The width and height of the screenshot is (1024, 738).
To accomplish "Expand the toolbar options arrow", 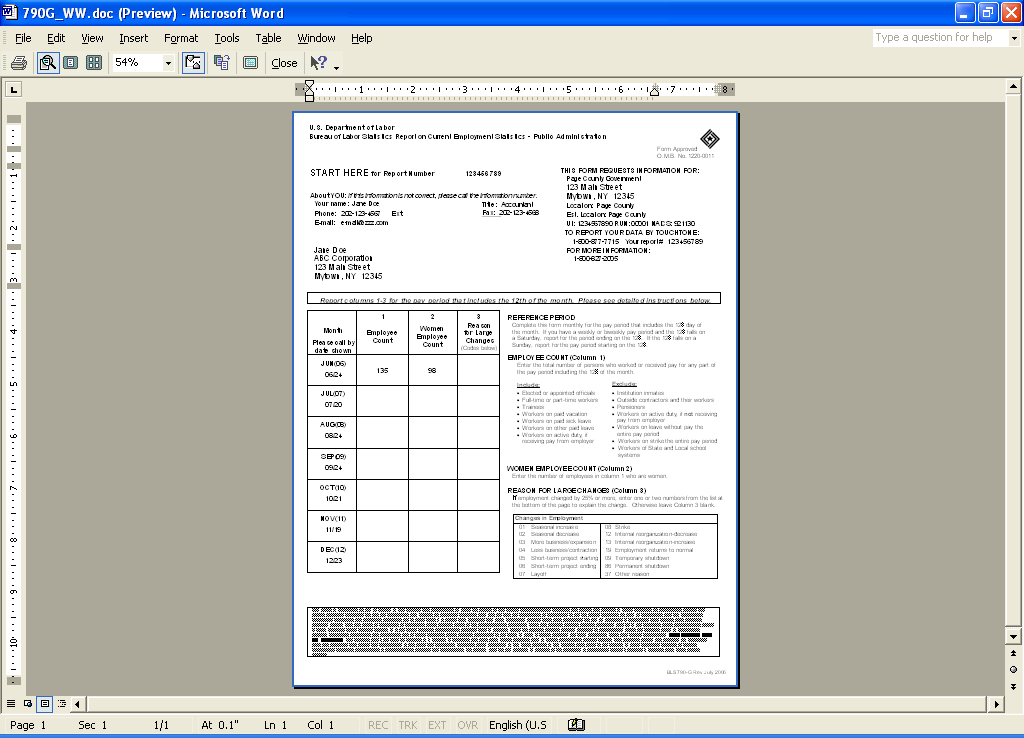I will (337, 67).
